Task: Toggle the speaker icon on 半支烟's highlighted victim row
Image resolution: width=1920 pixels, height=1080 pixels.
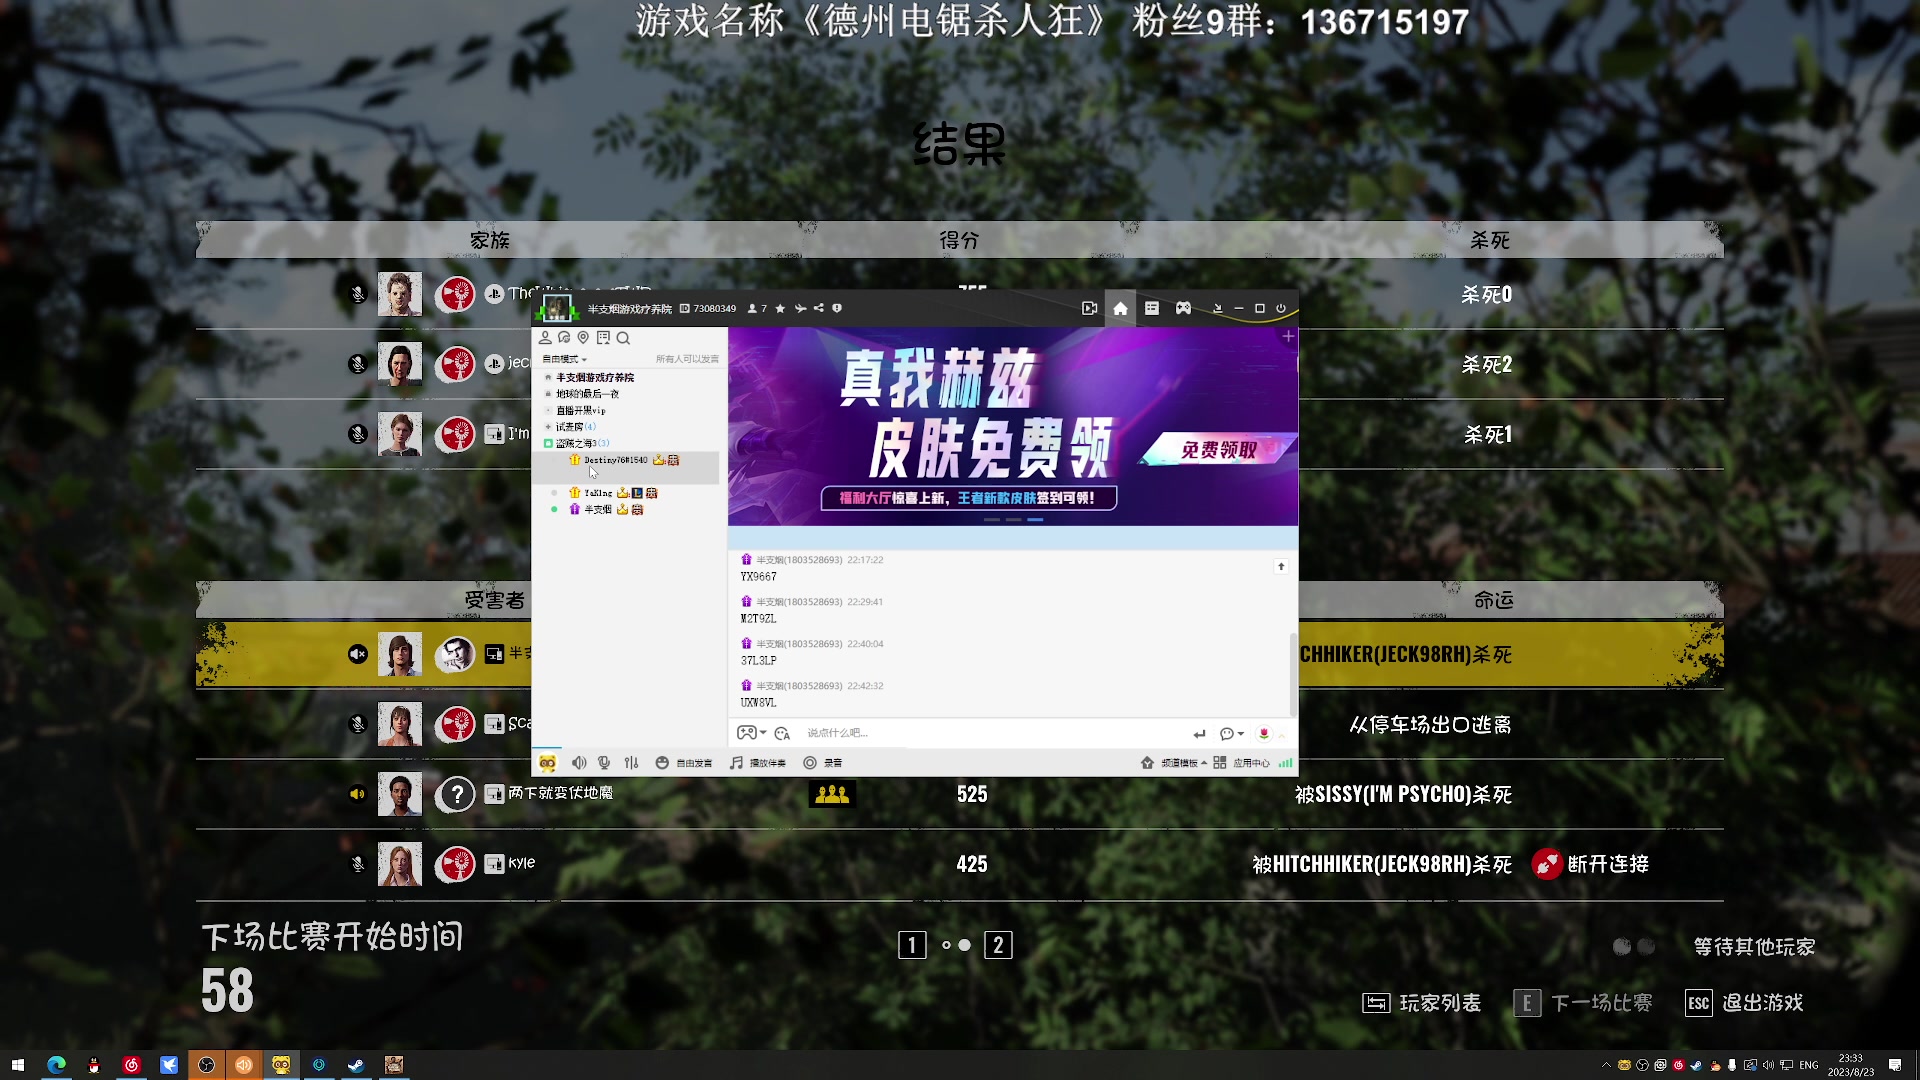Action: (x=357, y=653)
